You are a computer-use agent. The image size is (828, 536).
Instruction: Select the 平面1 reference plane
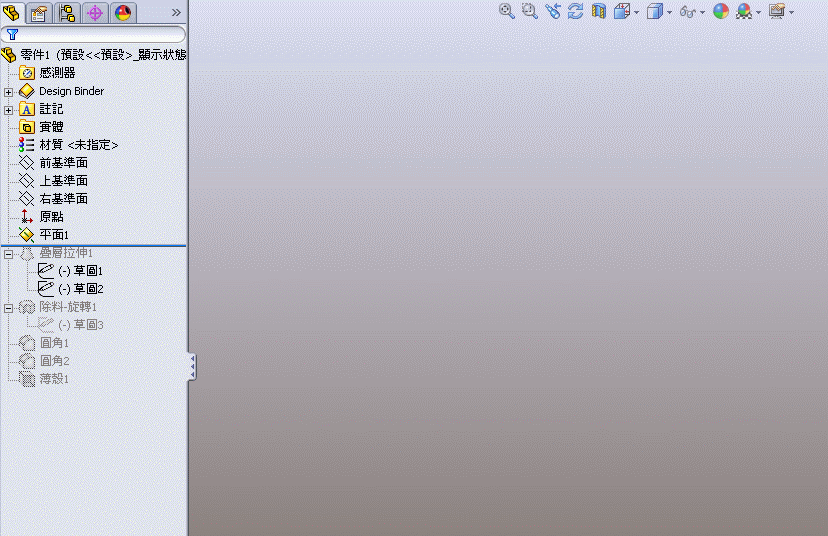[x=44, y=234]
